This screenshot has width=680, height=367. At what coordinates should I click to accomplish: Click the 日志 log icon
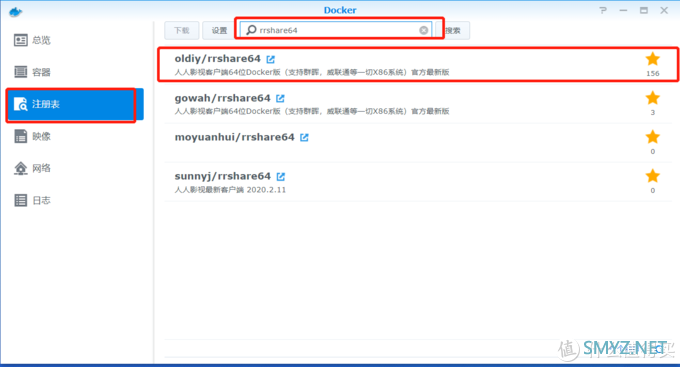click(x=20, y=200)
